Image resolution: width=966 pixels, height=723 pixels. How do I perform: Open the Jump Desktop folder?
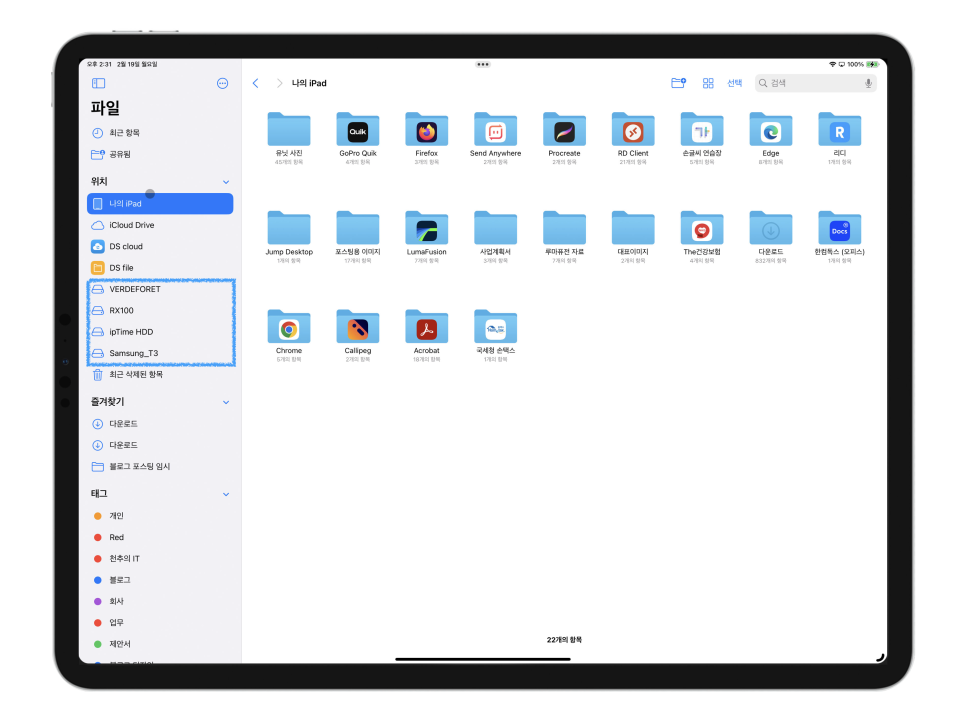click(289, 237)
